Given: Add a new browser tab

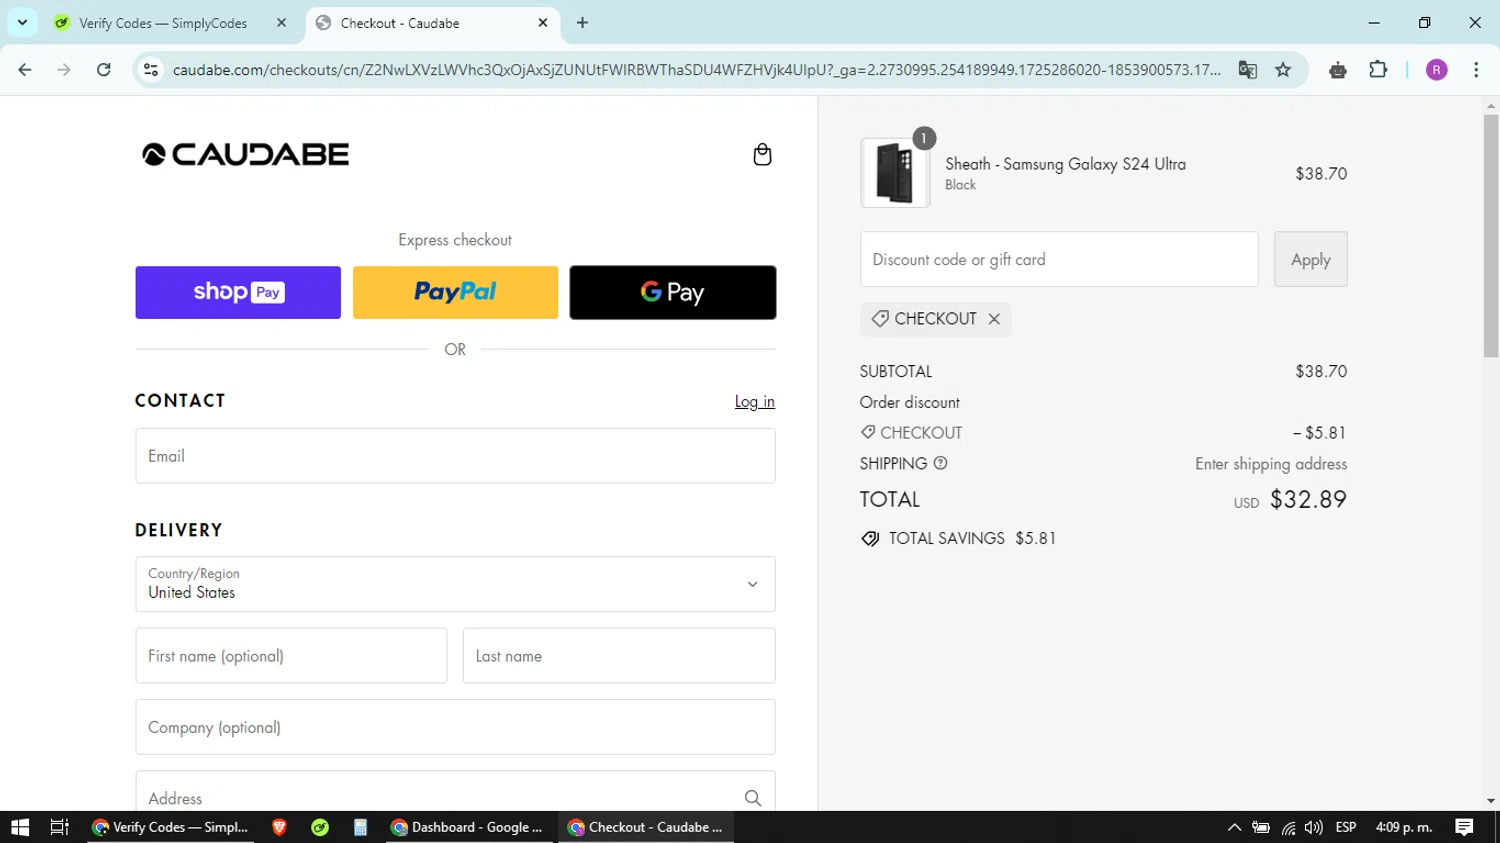Looking at the screenshot, I should click(582, 22).
